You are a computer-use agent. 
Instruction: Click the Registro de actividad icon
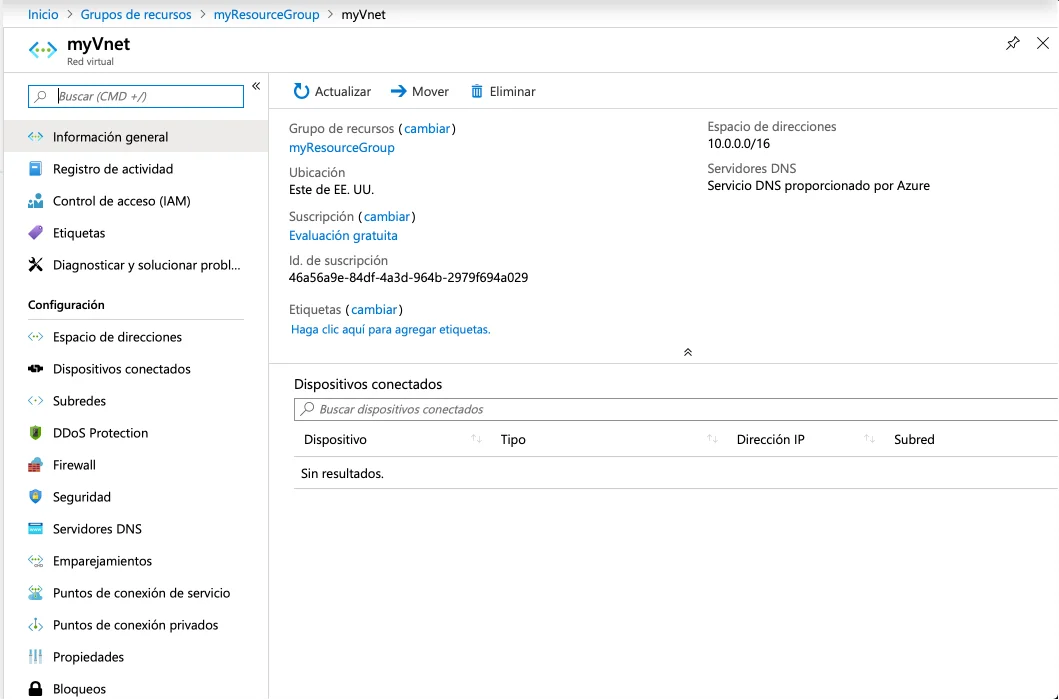click(x=35, y=169)
